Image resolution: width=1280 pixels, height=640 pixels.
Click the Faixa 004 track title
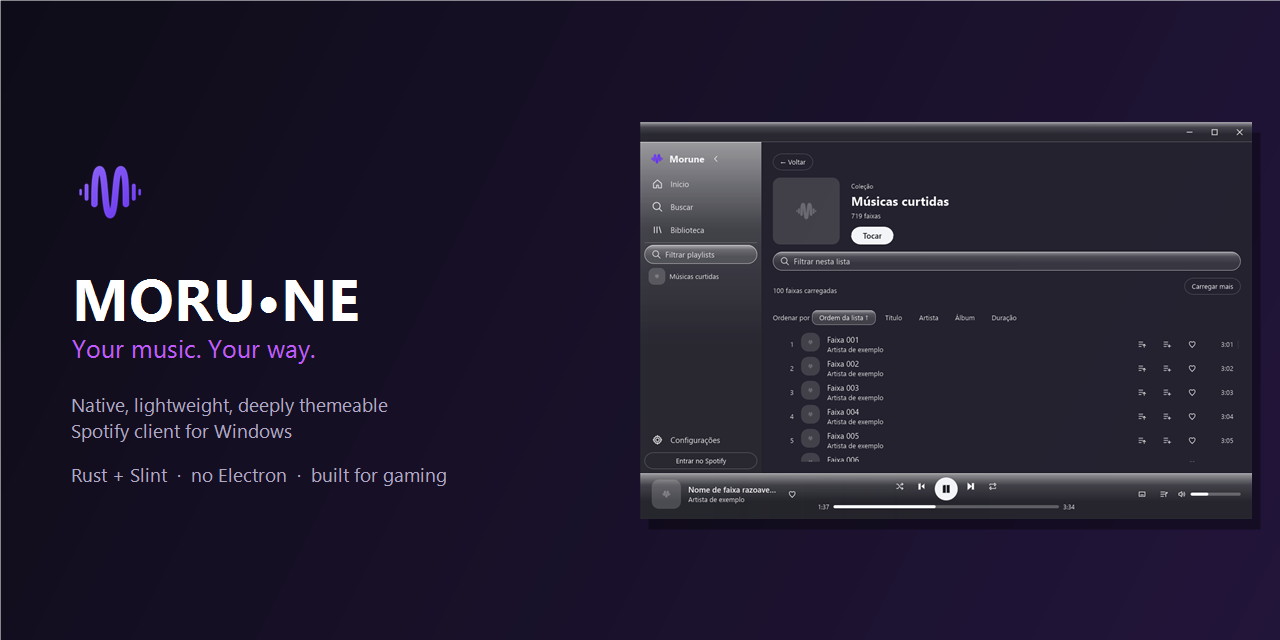[843, 412]
